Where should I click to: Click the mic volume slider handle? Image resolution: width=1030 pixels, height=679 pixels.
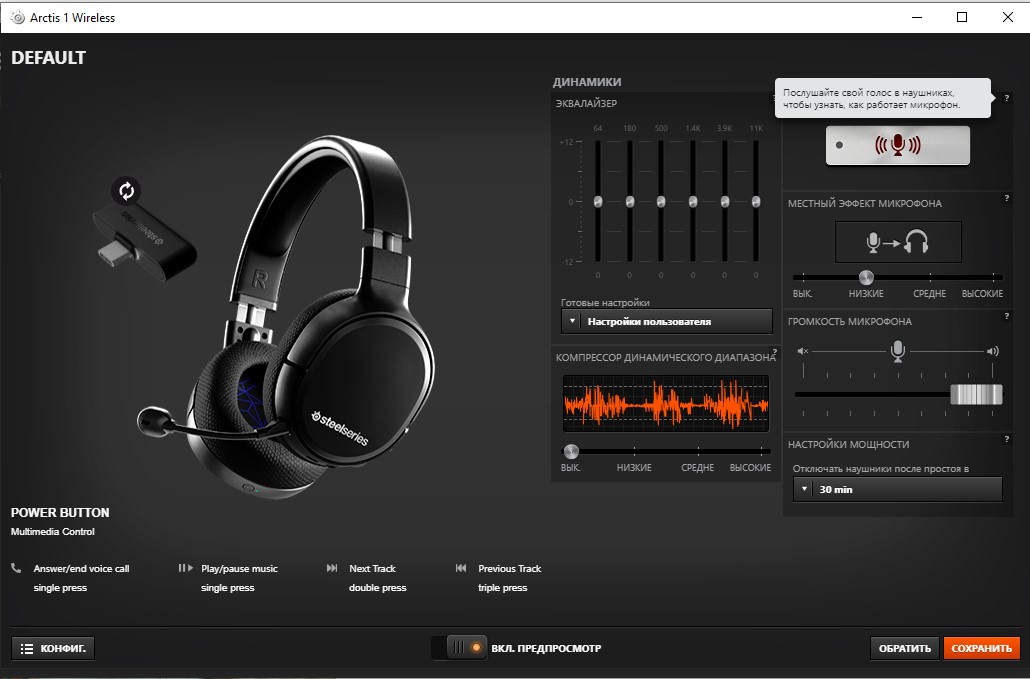pyautogui.click(x=976, y=395)
